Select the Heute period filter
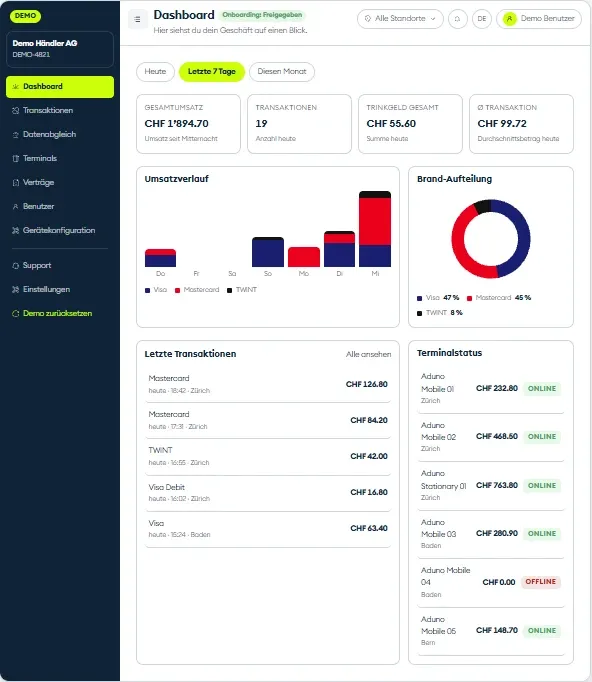The width and height of the screenshot is (592, 682). pos(155,72)
